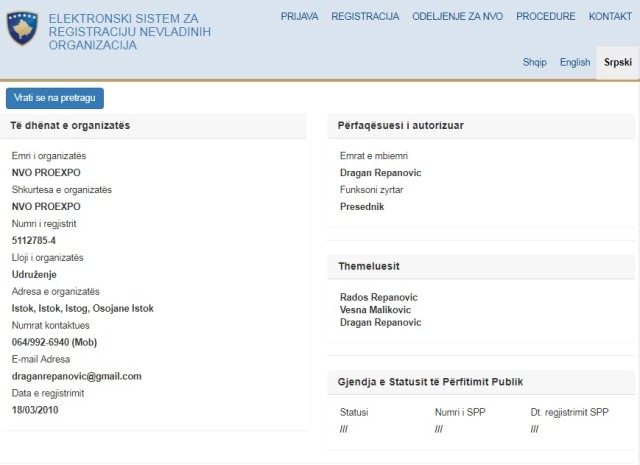
Task: Click the email draganrepanovic@gmail.com
Action: 76,376
